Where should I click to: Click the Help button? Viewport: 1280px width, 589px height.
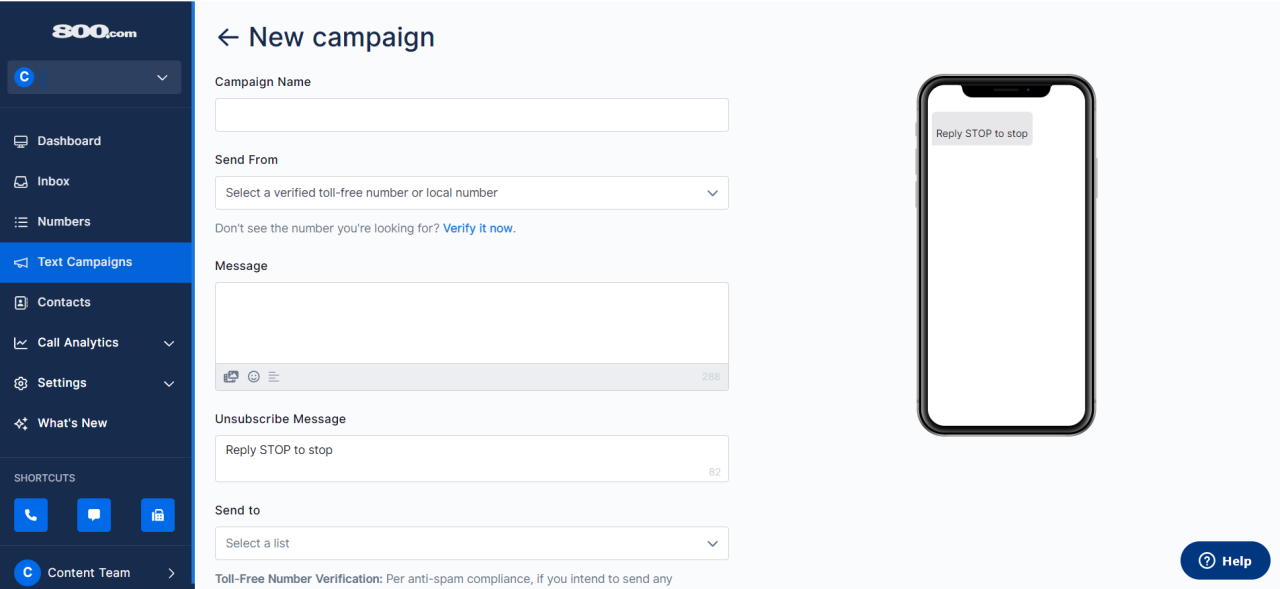point(1225,561)
